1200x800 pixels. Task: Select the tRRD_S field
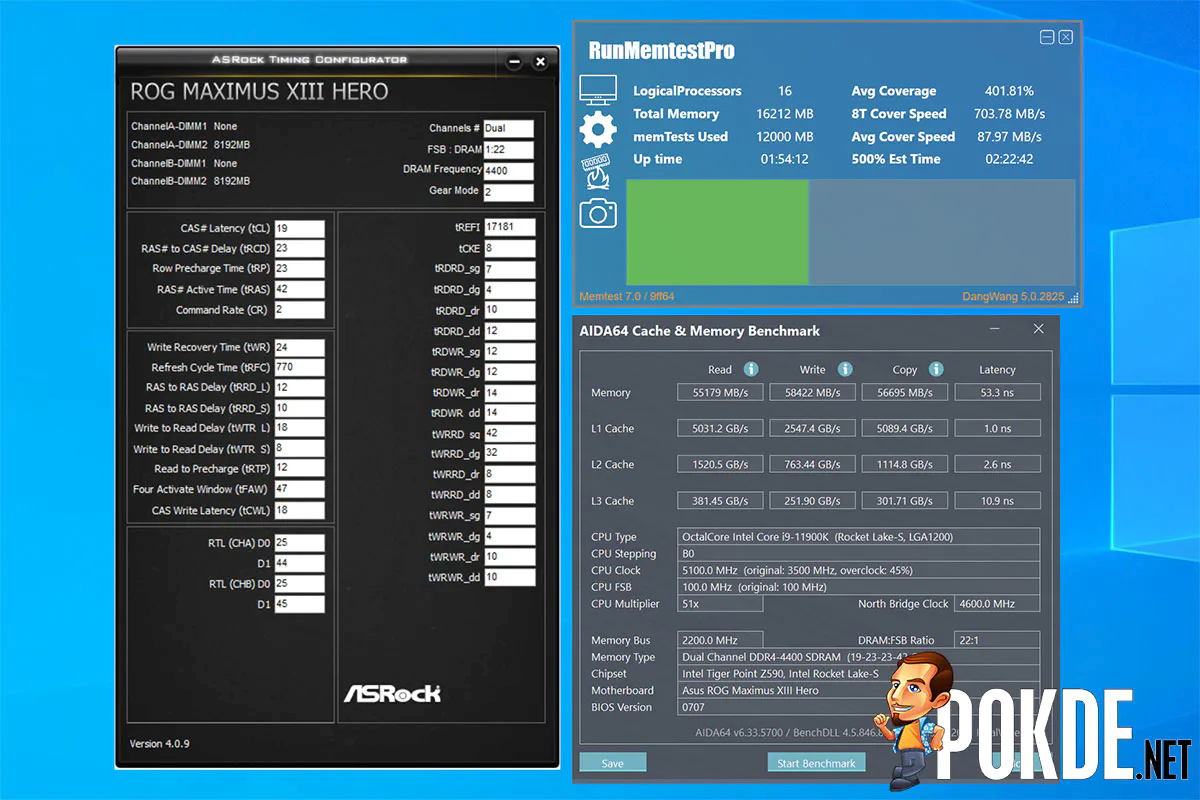click(x=299, y=408)
